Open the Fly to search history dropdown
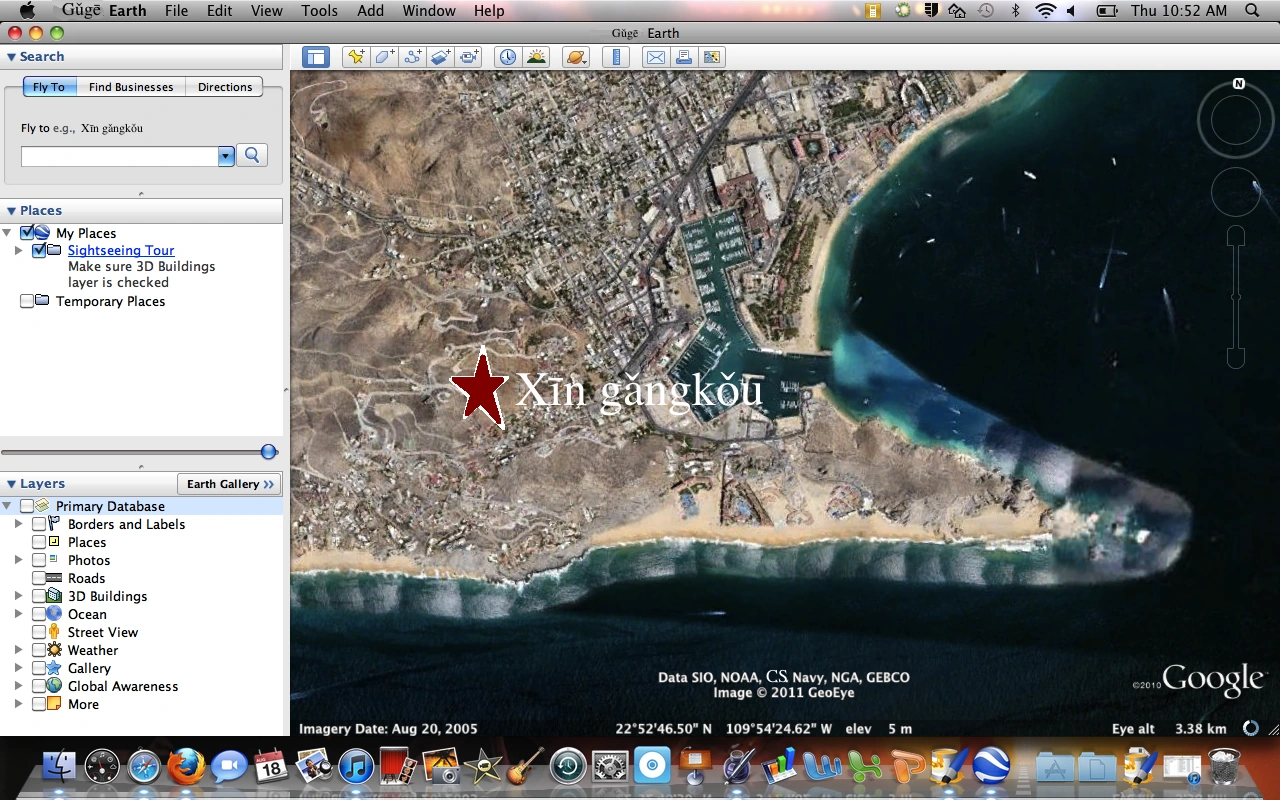1280x800 pixels. click(x=226, y=156)
